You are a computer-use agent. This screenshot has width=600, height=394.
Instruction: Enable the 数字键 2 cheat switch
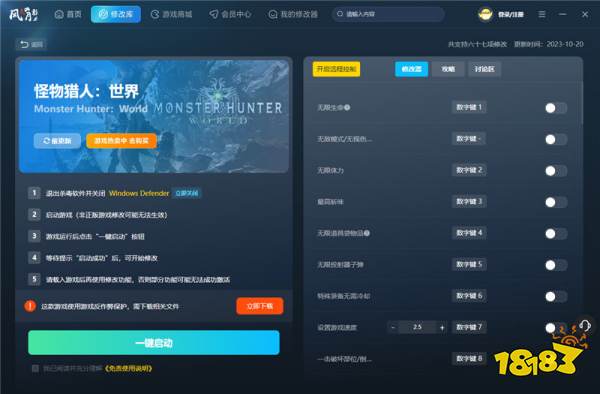pos(556,171)
